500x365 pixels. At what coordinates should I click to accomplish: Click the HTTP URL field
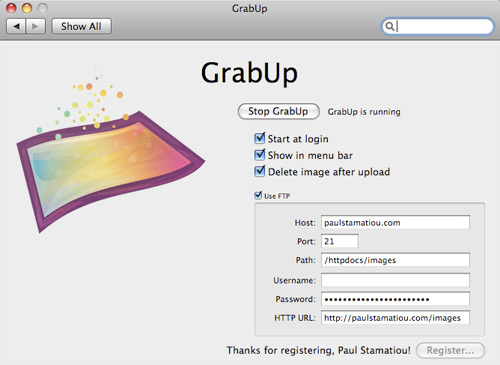point(395,318)
